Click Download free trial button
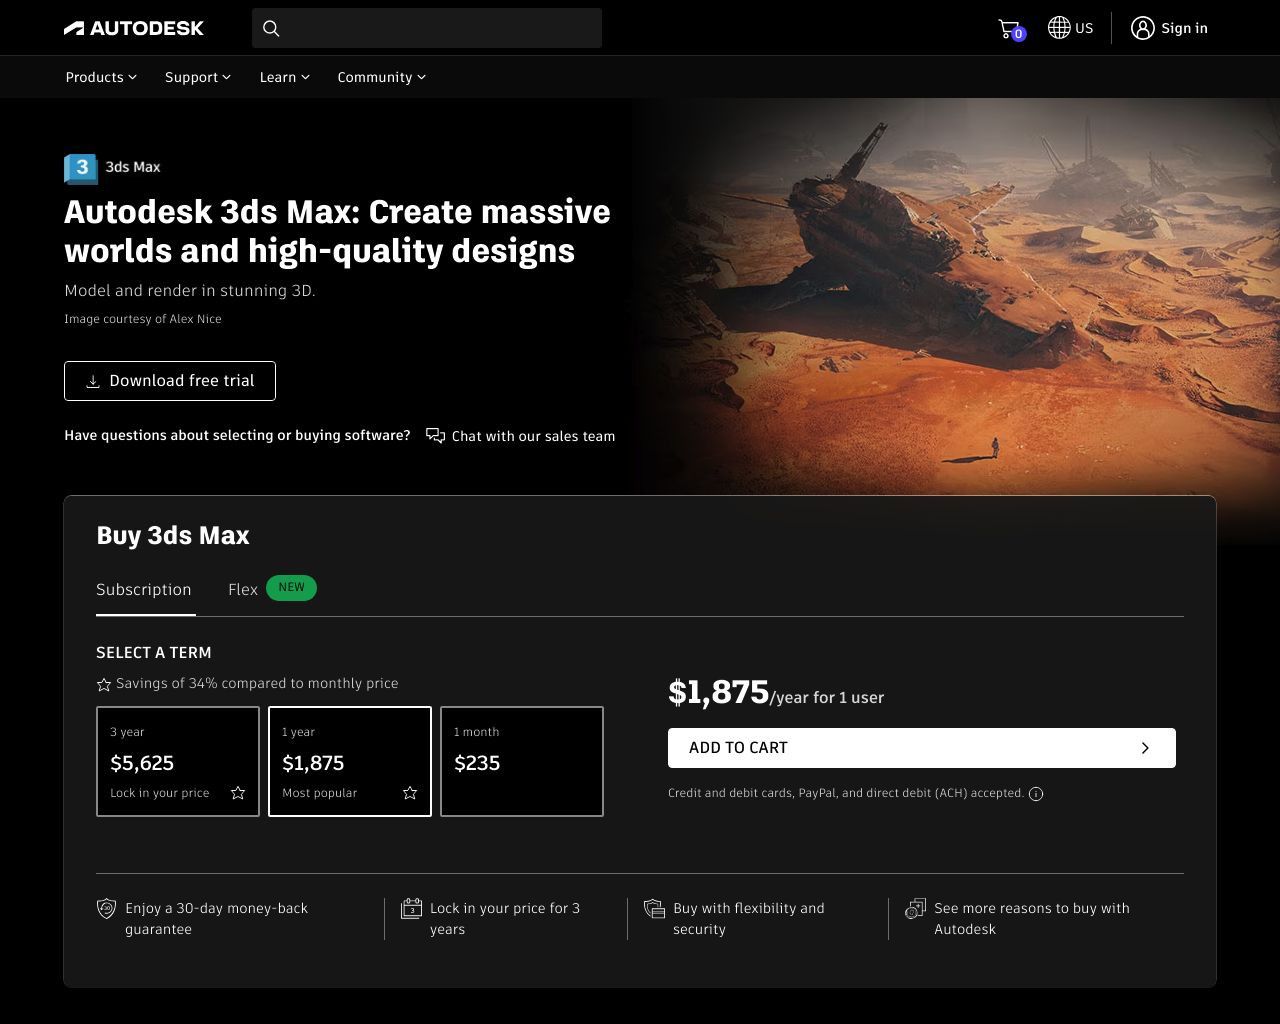The width and height of the screenshot is (1280, 1024). [170, 381]
